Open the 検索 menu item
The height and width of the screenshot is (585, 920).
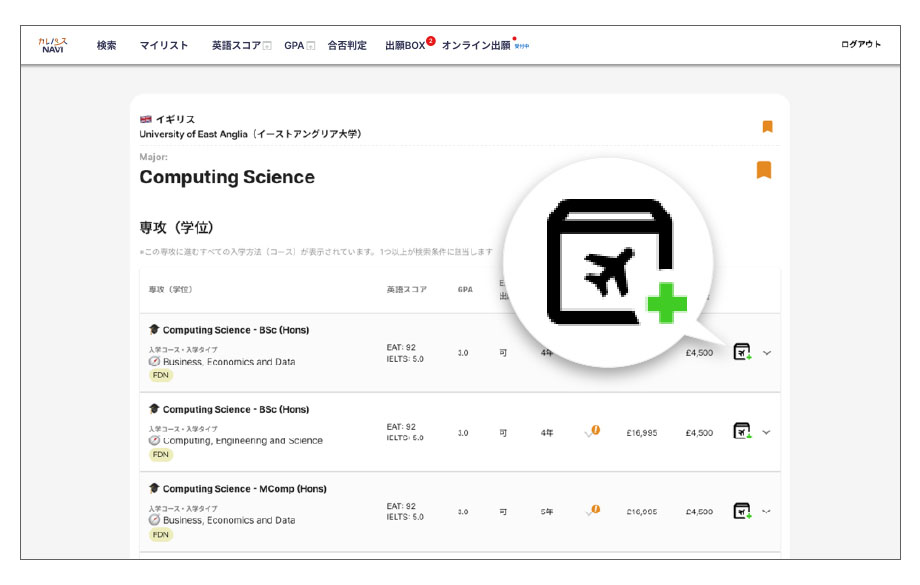(x=106, y=45)
